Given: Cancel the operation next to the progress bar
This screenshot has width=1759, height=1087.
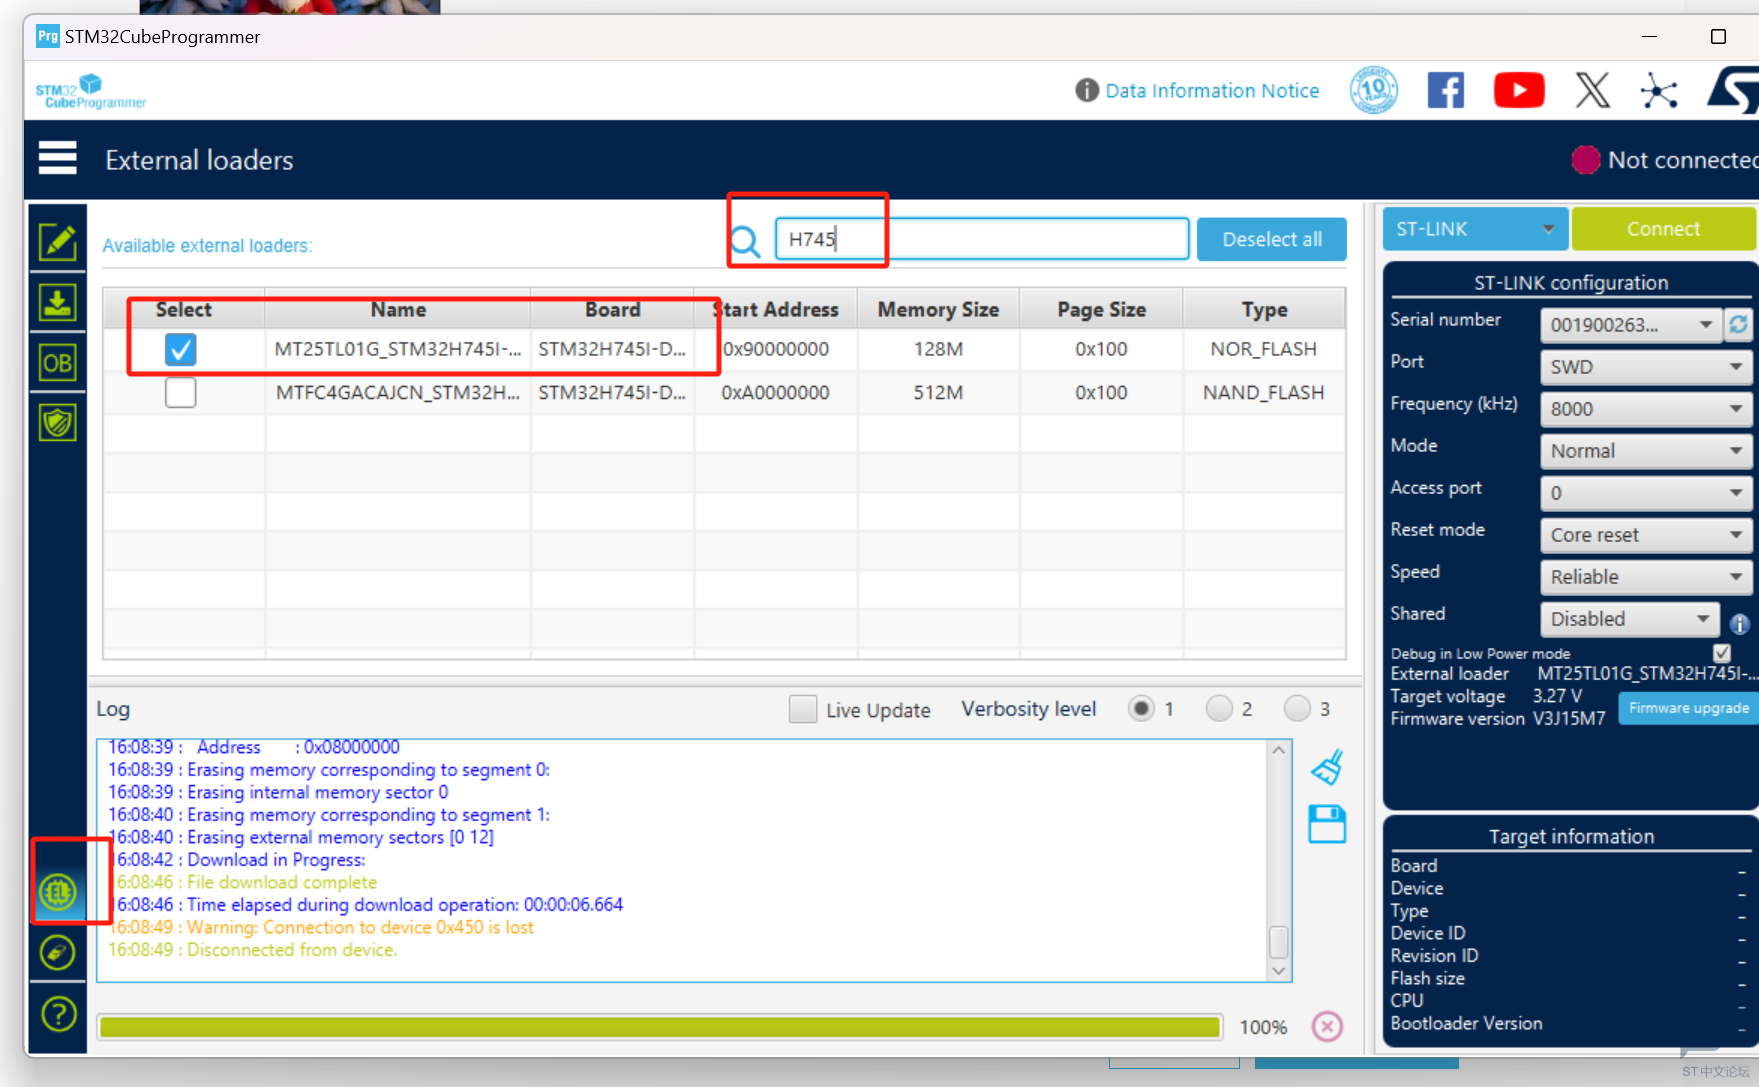Looking at the screenshot, I should click(1327, 1027).
